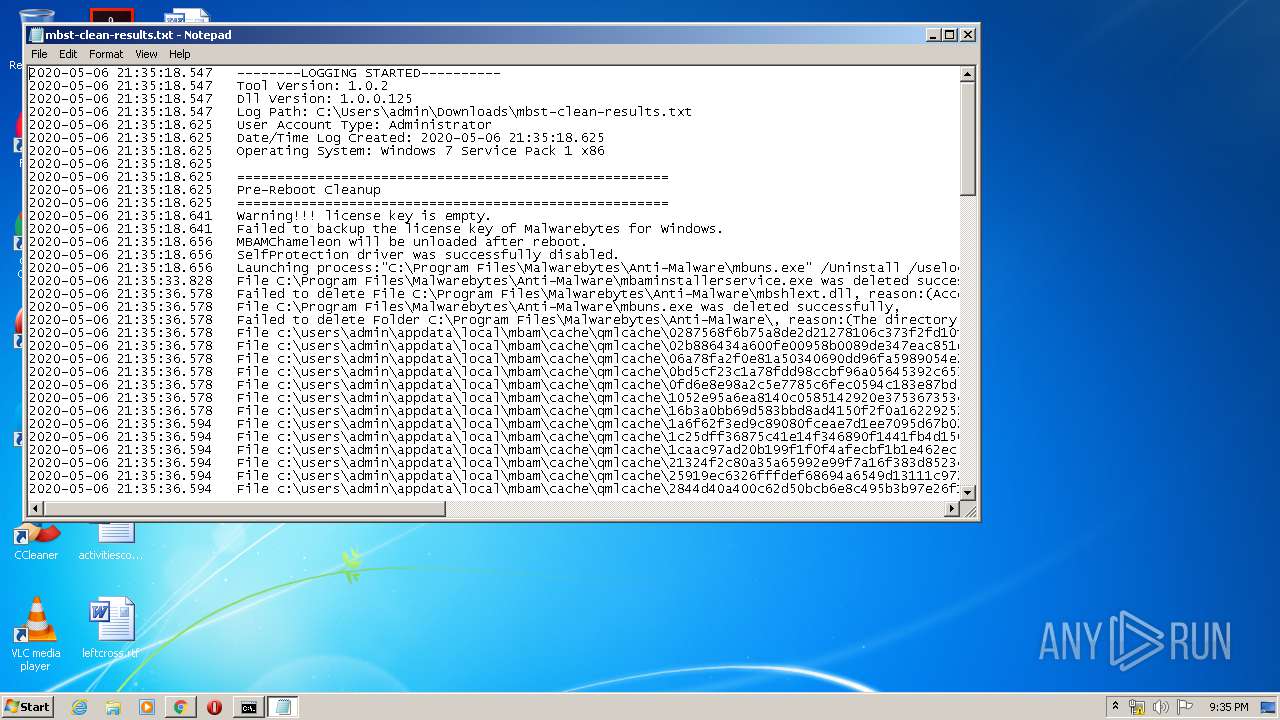The width and height of the screenshot is (1280, 720).
Task: Open the Help menu in Notepad
Action: coord(180,54)
